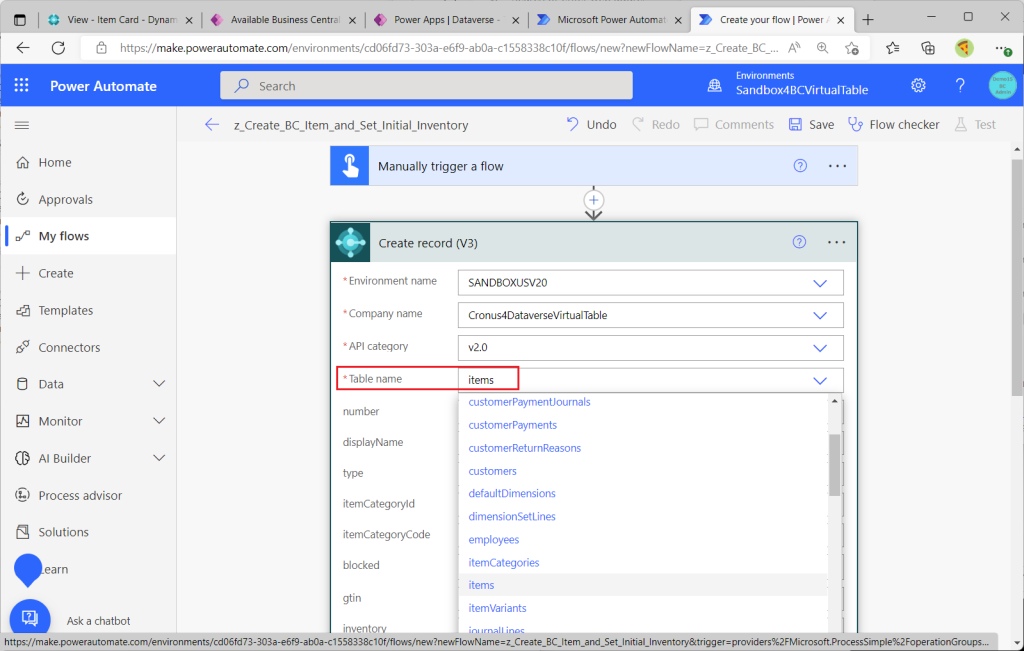Screen dimensions: 1024x651
Task: Open the Environments globe icon
Action: coord(715,86)
